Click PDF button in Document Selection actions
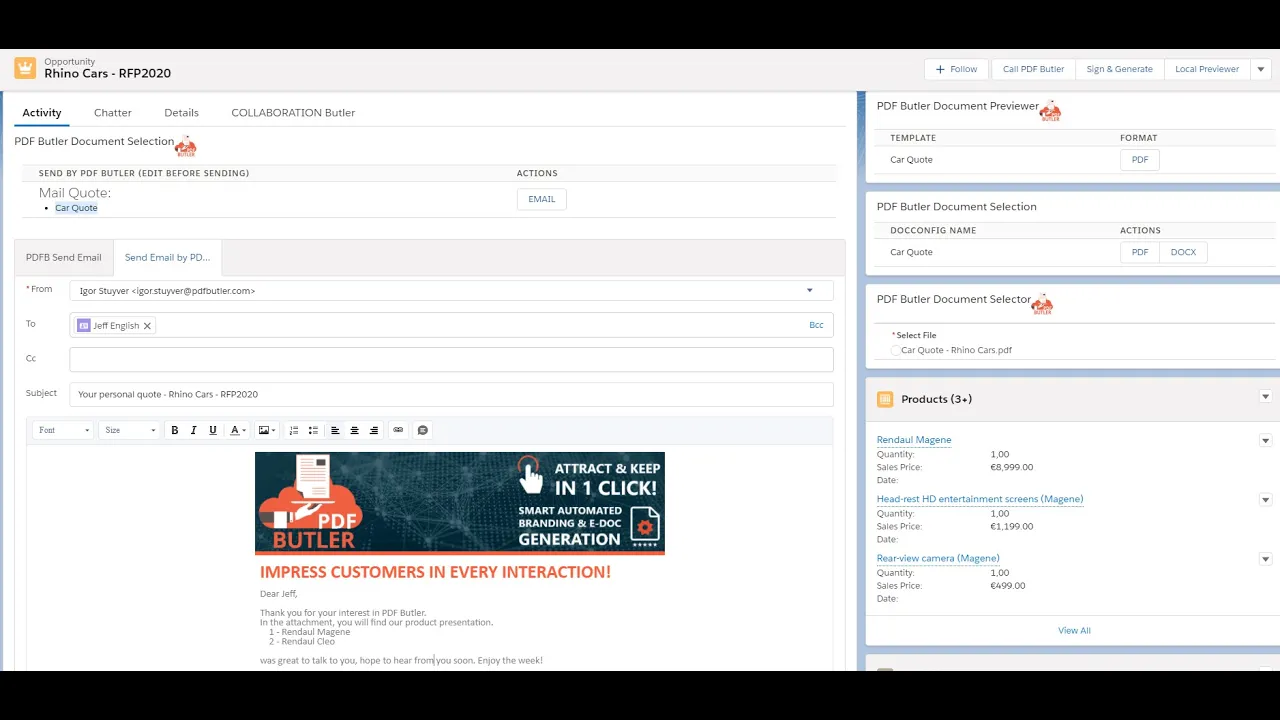The width and height of the screenshot is (1280, 720). click(1140, 252)
